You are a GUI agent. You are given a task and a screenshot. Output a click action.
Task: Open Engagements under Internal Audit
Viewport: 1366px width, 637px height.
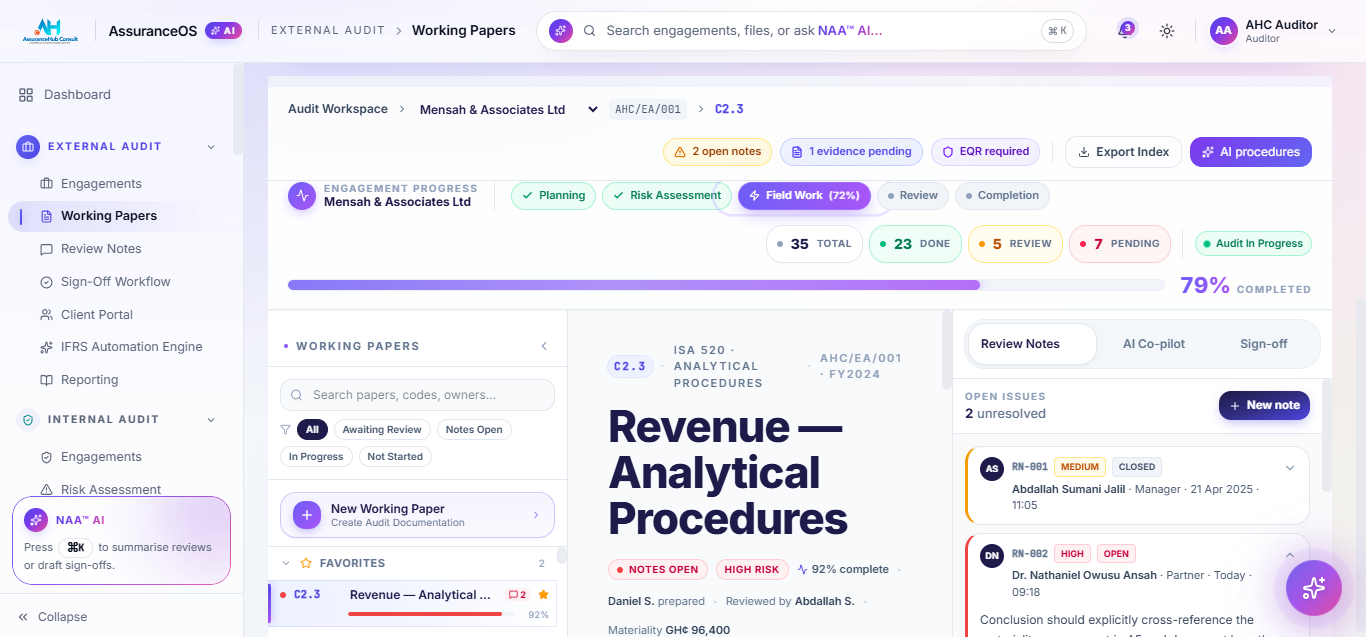tap(101, 457)
